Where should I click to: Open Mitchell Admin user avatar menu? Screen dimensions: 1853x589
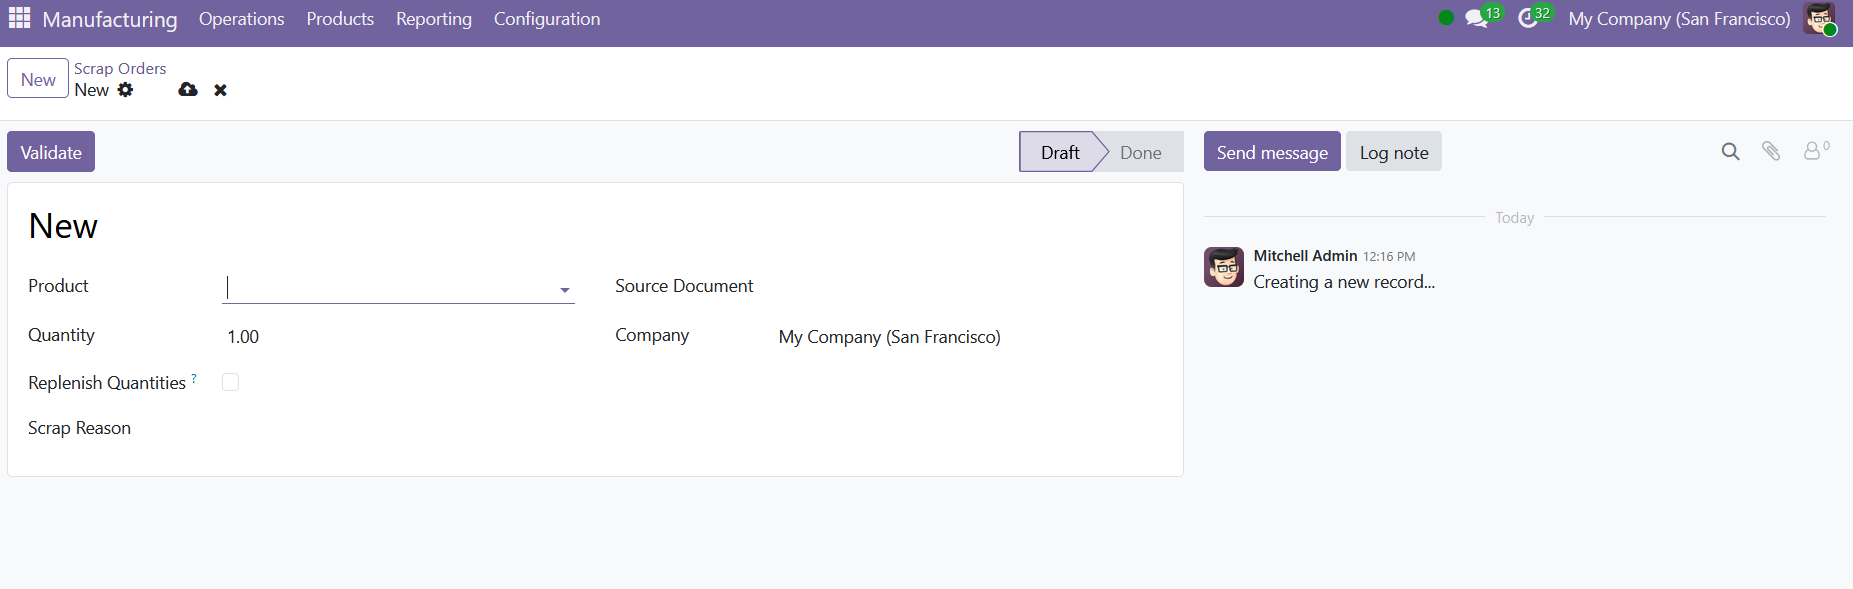click(x=1819, y=18)
